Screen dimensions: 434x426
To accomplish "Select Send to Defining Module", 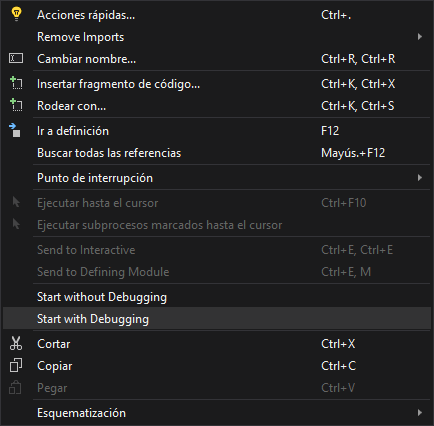I will tap(217, 272).
